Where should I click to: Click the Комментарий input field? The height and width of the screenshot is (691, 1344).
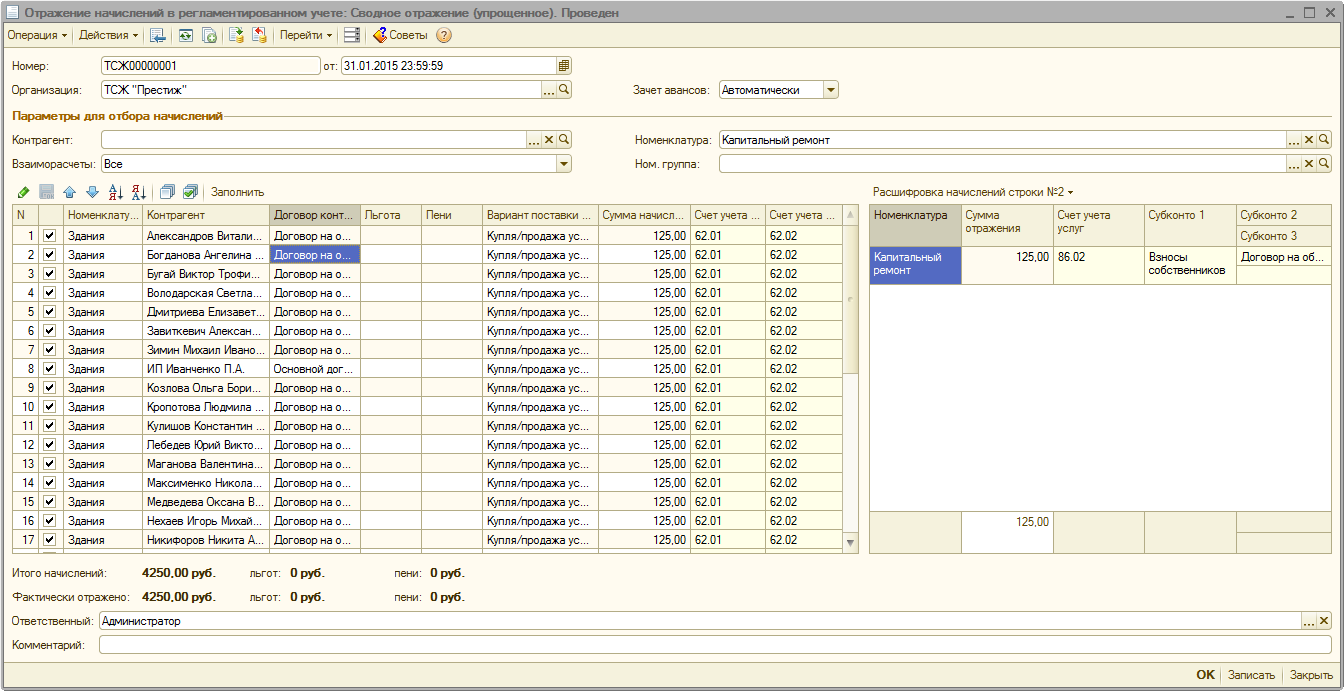[715, 645]
